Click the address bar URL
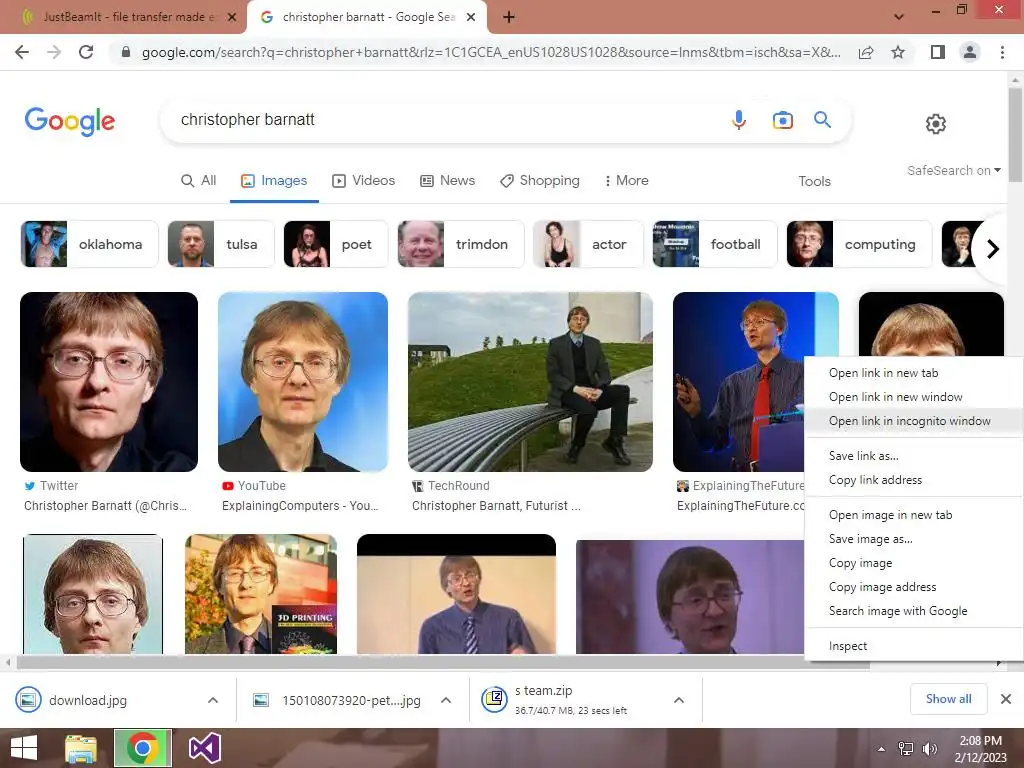This screenshot has height=768, width=1024. click(491, 52)
